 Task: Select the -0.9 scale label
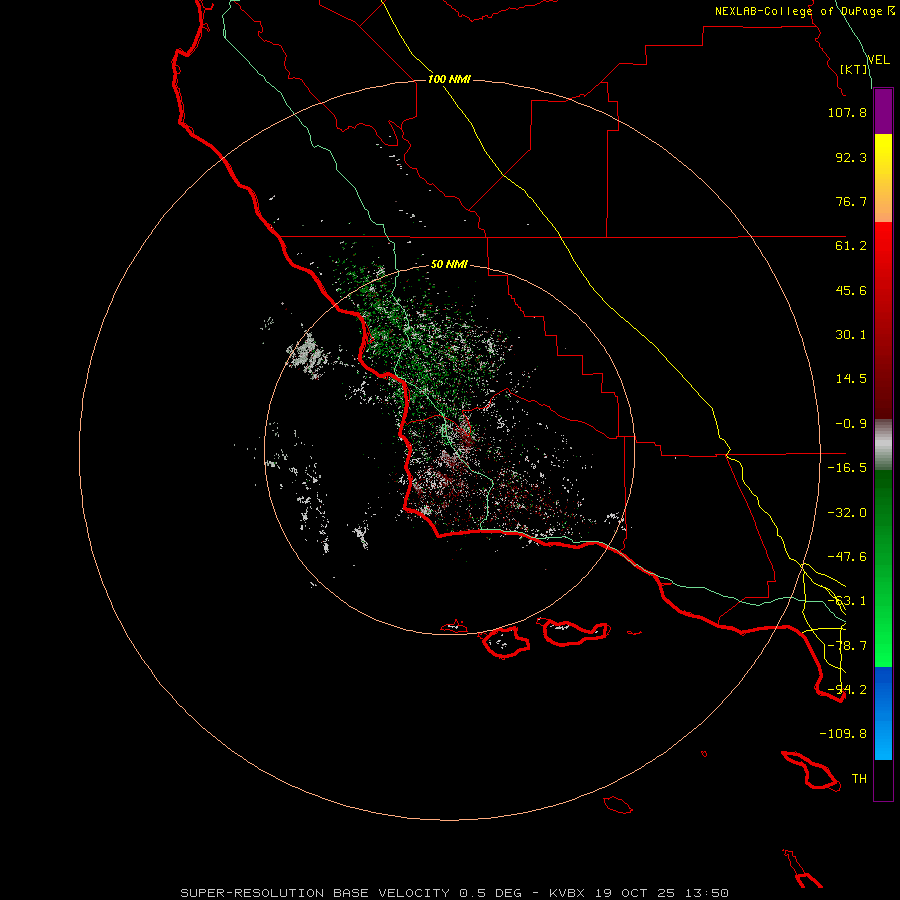pyautogui.click(x=851, y=424)
